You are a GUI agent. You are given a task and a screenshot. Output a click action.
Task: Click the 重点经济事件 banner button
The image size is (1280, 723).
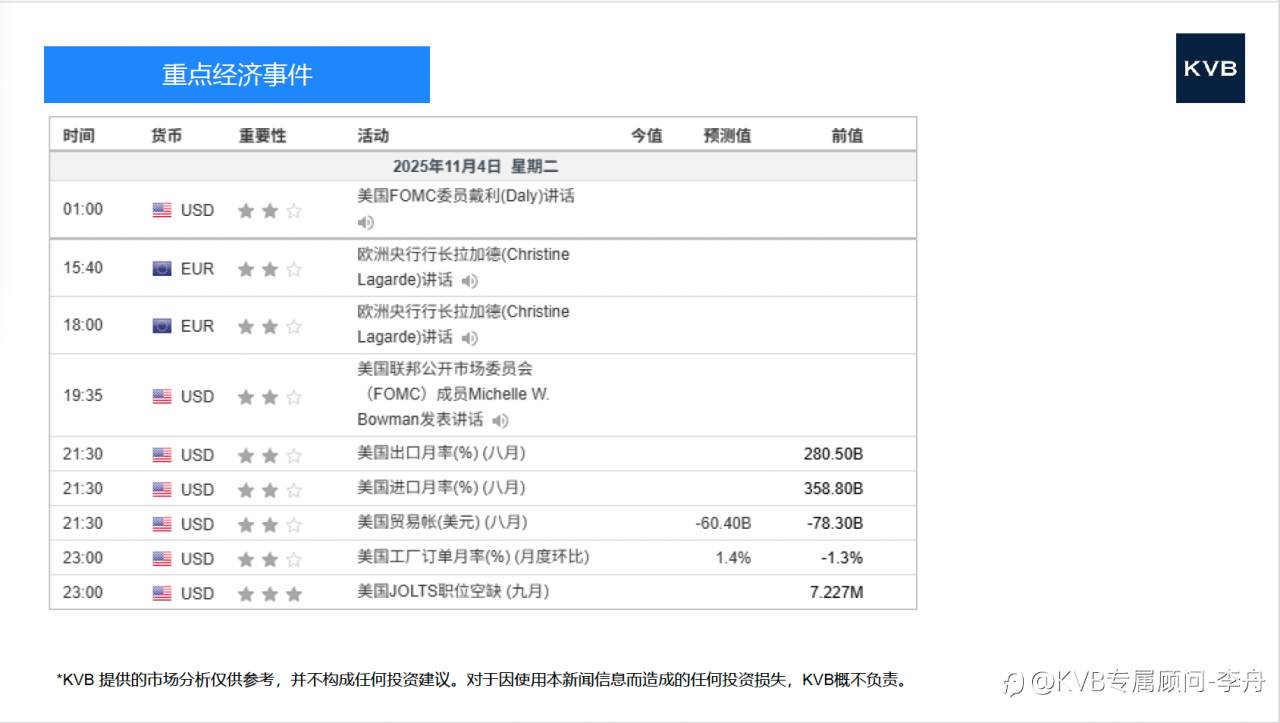(236, 74)
